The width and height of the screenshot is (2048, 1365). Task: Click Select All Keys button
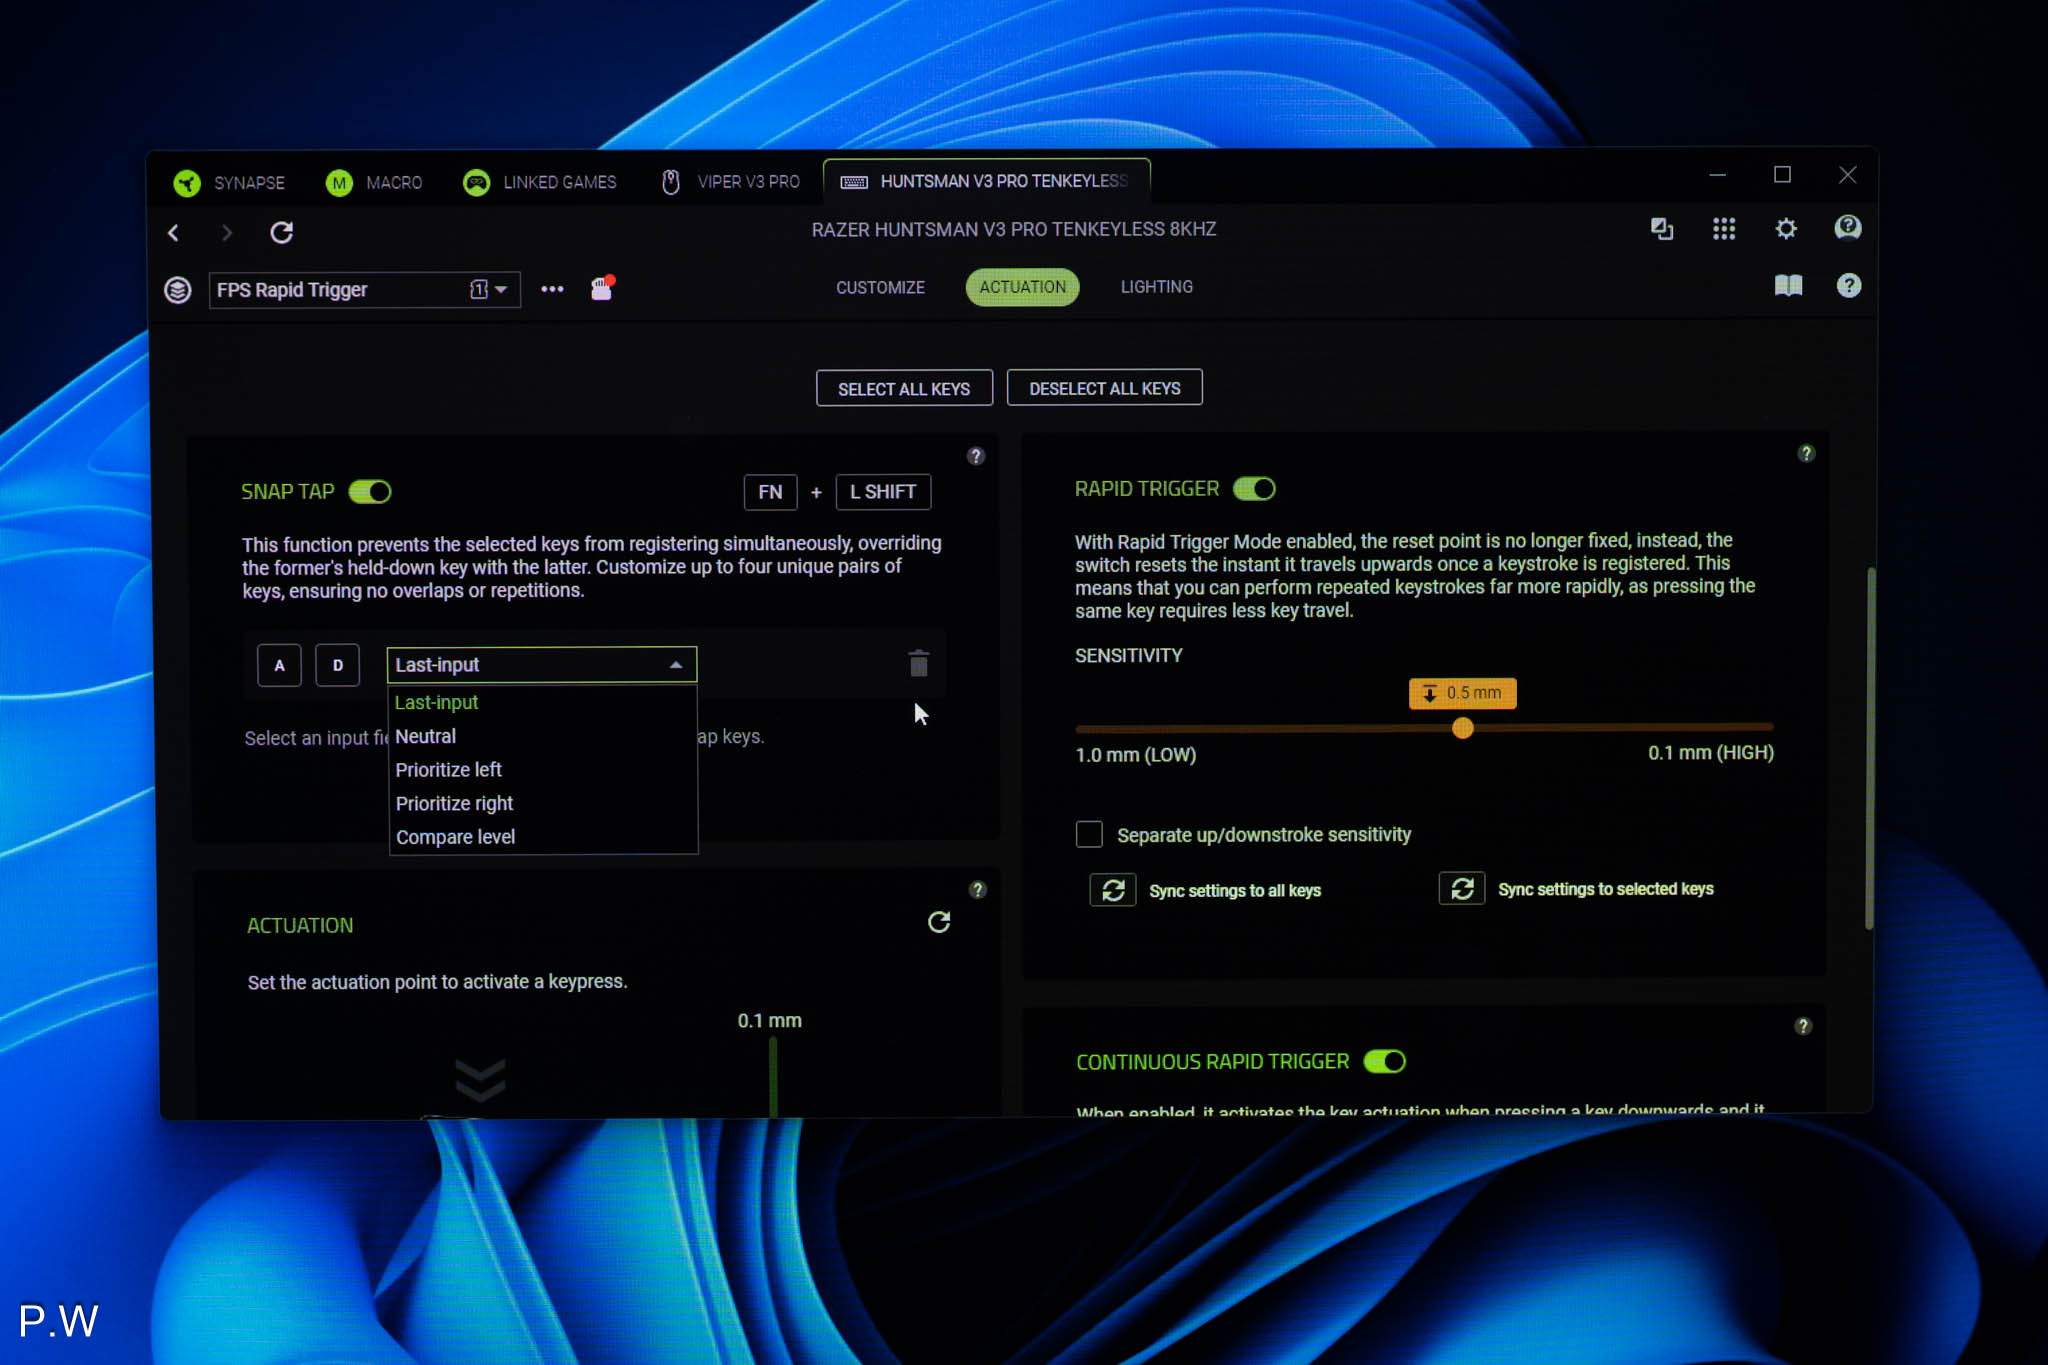904,389
